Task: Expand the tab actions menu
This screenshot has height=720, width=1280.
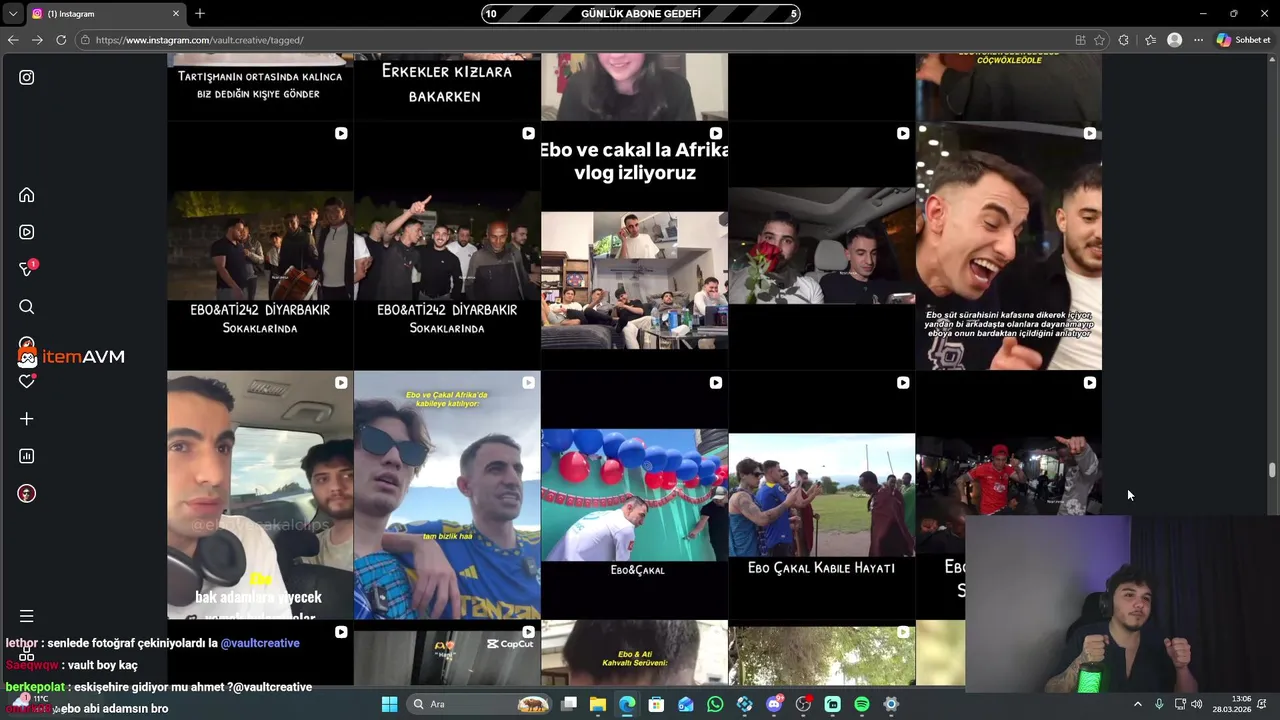Action: 13,13
